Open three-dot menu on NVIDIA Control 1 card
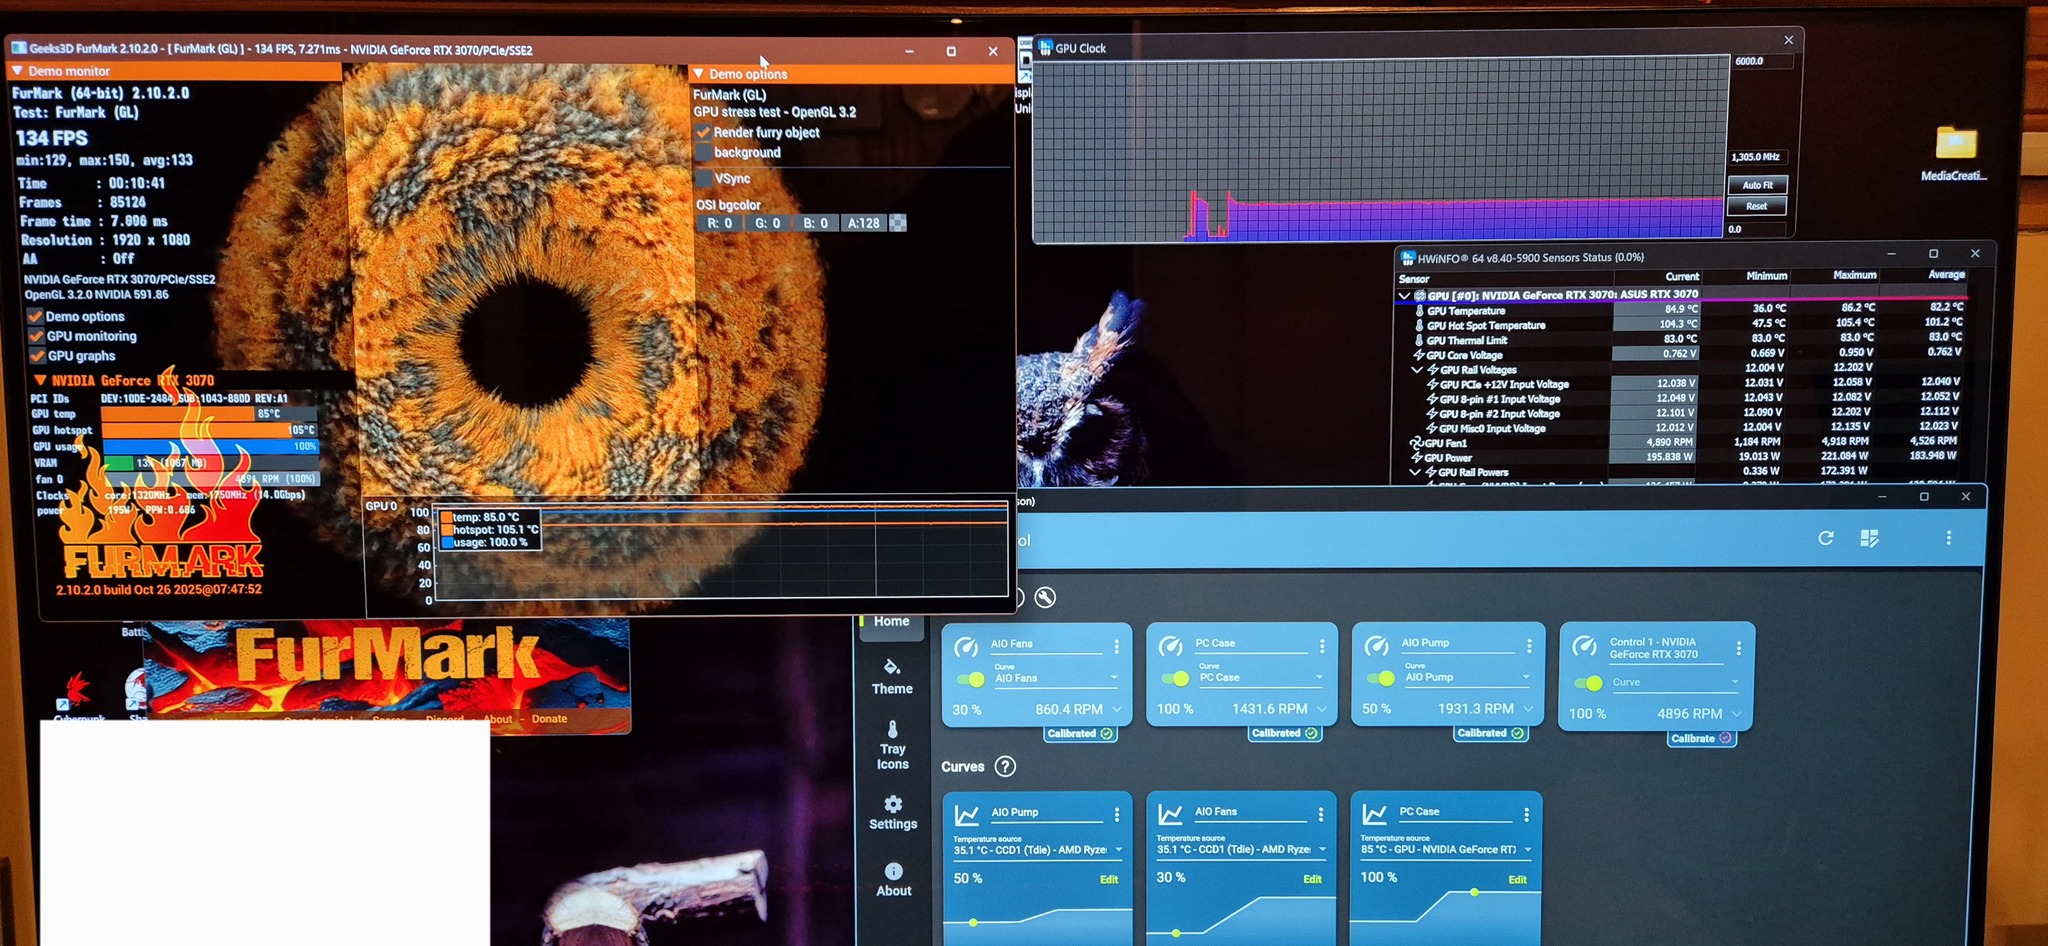The image size is (2048, 946). 1739,648
